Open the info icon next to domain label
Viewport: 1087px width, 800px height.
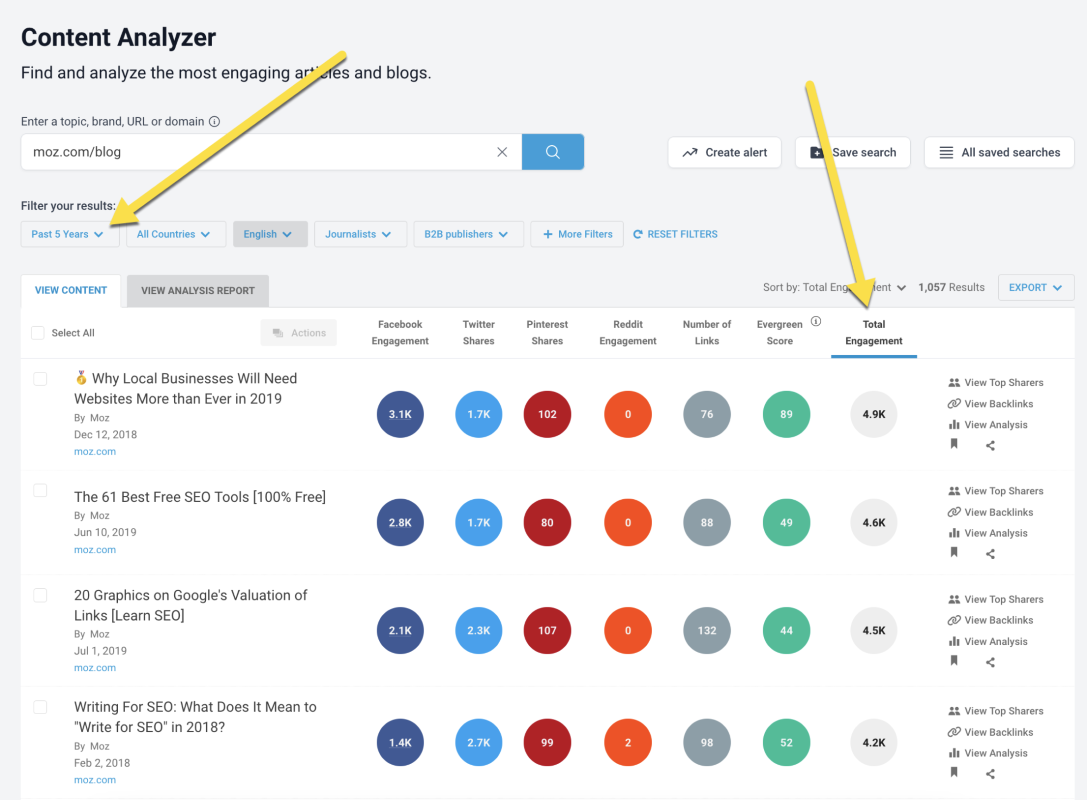(x=215, y=121)
